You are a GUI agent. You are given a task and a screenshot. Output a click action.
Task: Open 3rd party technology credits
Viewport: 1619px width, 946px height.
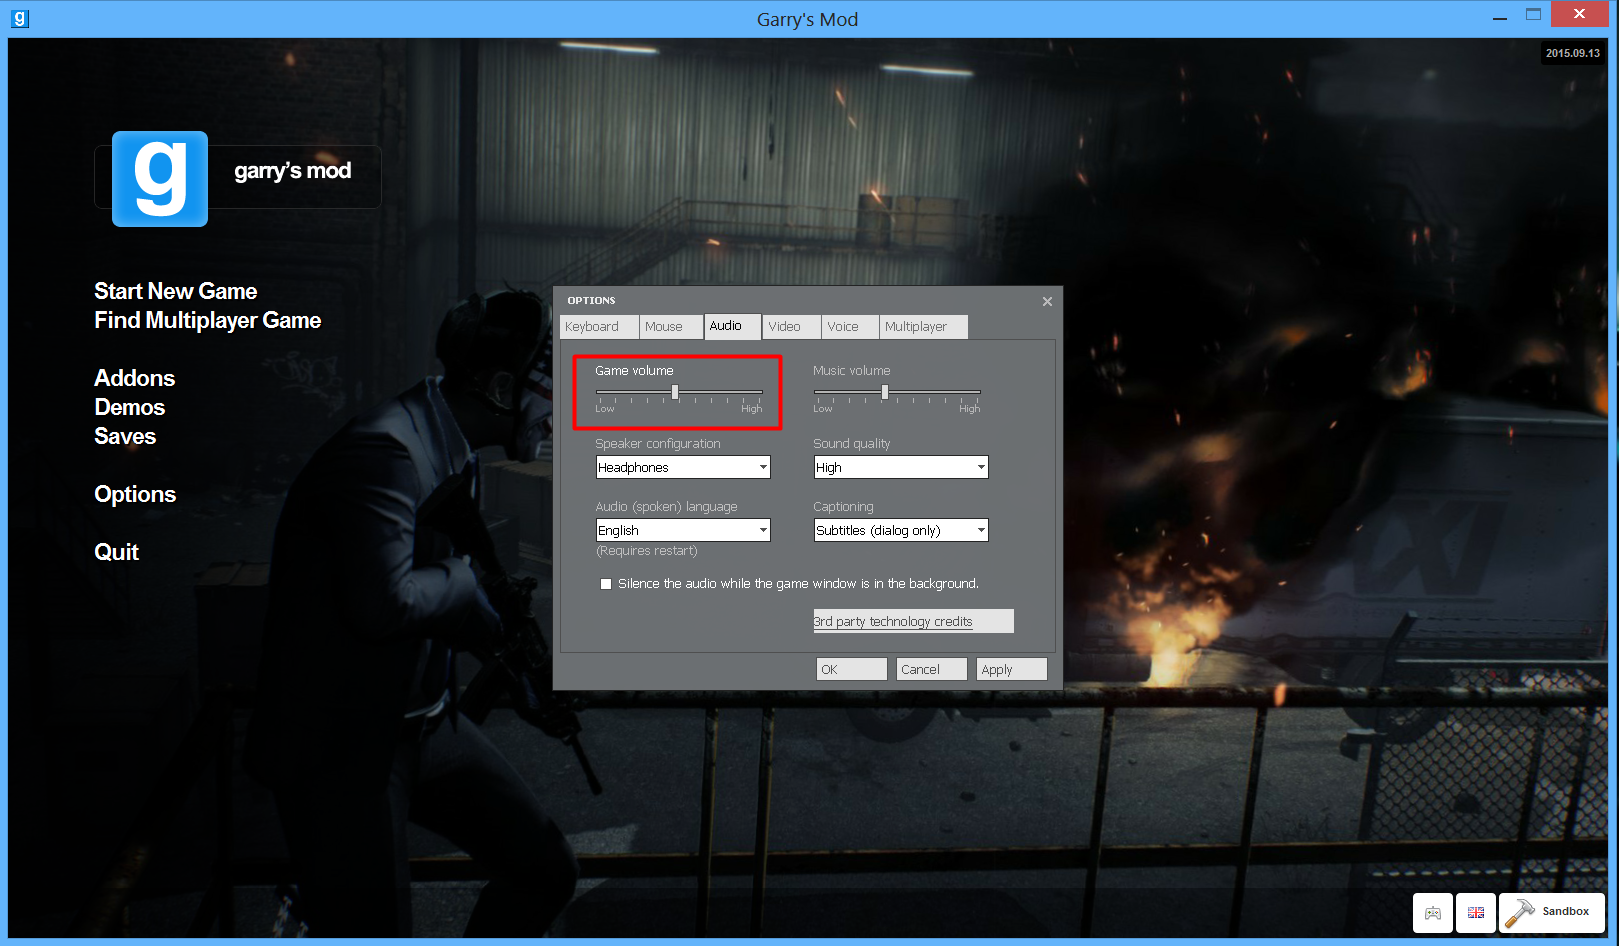[x=913, y=621]
